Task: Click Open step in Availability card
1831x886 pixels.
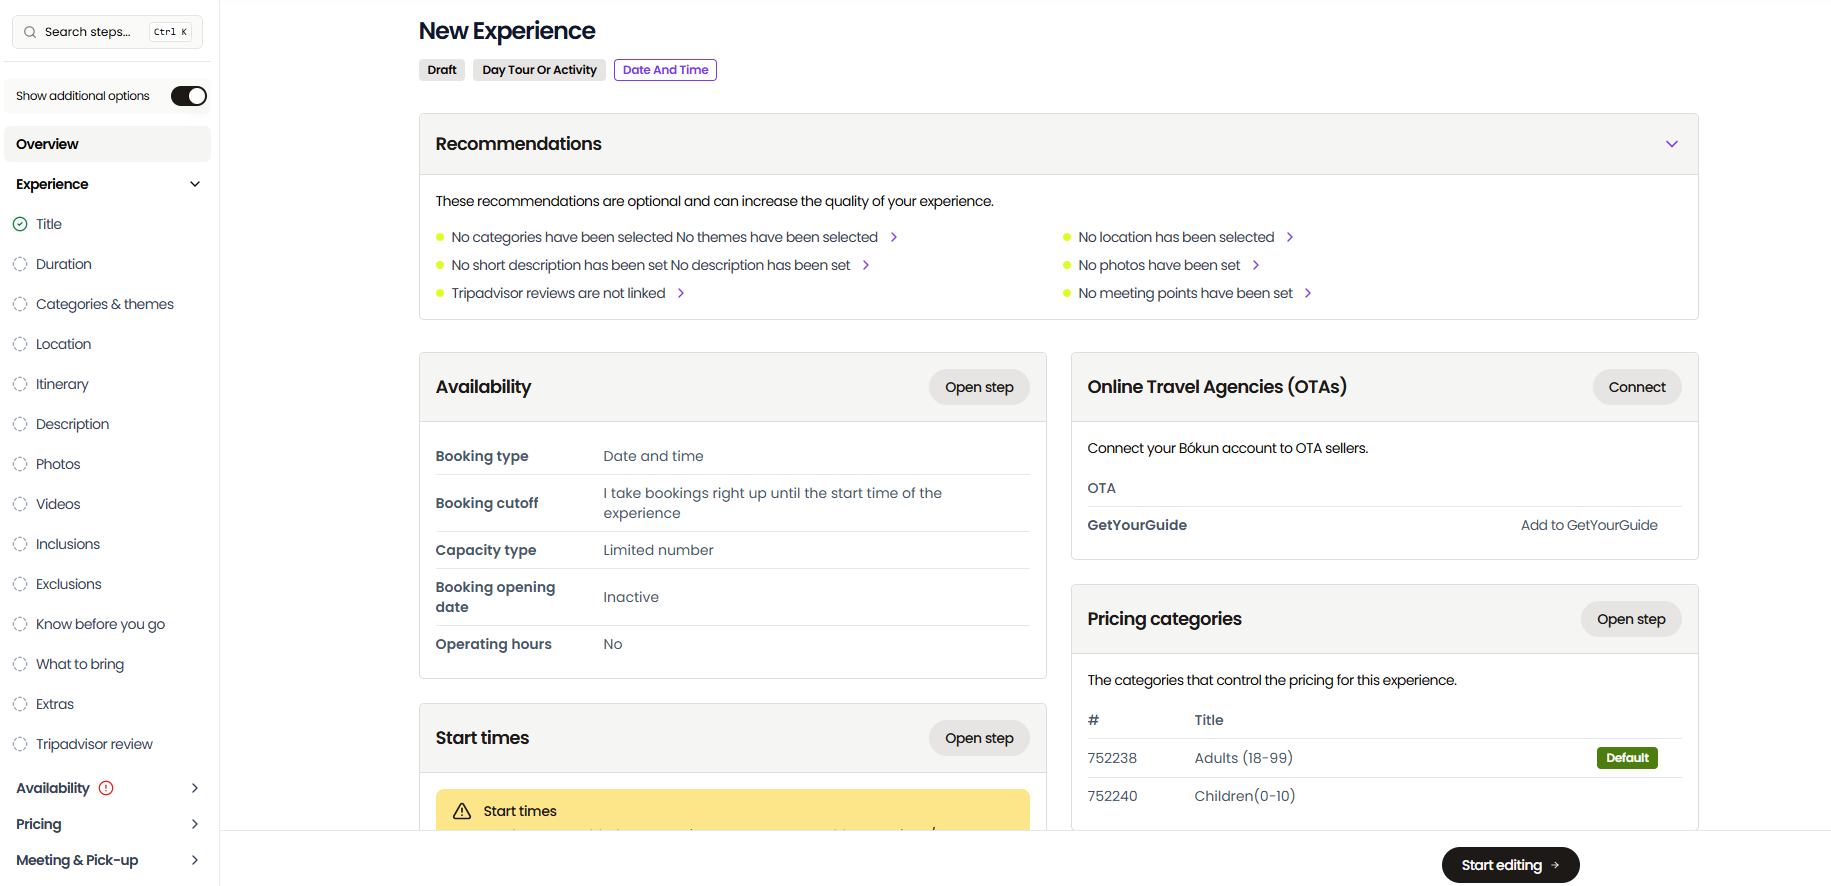Action: (979, 387)
